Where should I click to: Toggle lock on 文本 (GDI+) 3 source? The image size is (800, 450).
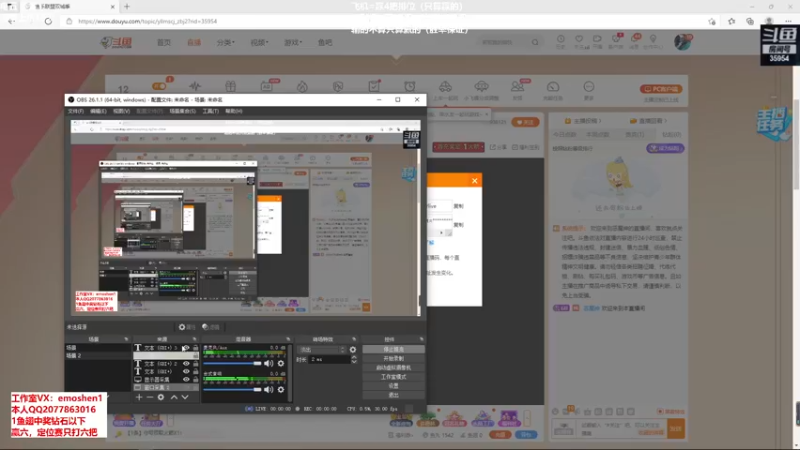tap(195, 348)
